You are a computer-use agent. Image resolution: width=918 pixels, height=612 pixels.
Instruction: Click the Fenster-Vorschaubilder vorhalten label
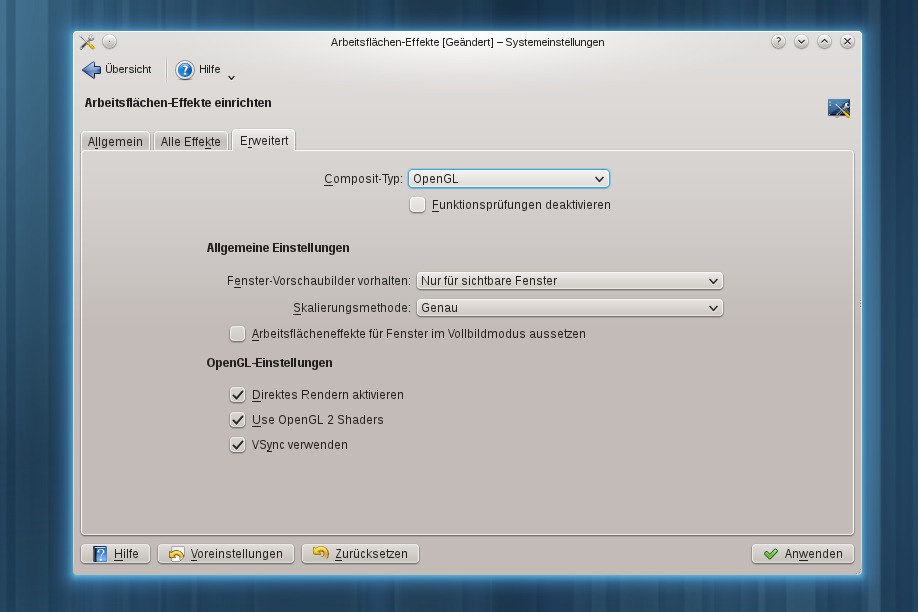tap(319, 281)
